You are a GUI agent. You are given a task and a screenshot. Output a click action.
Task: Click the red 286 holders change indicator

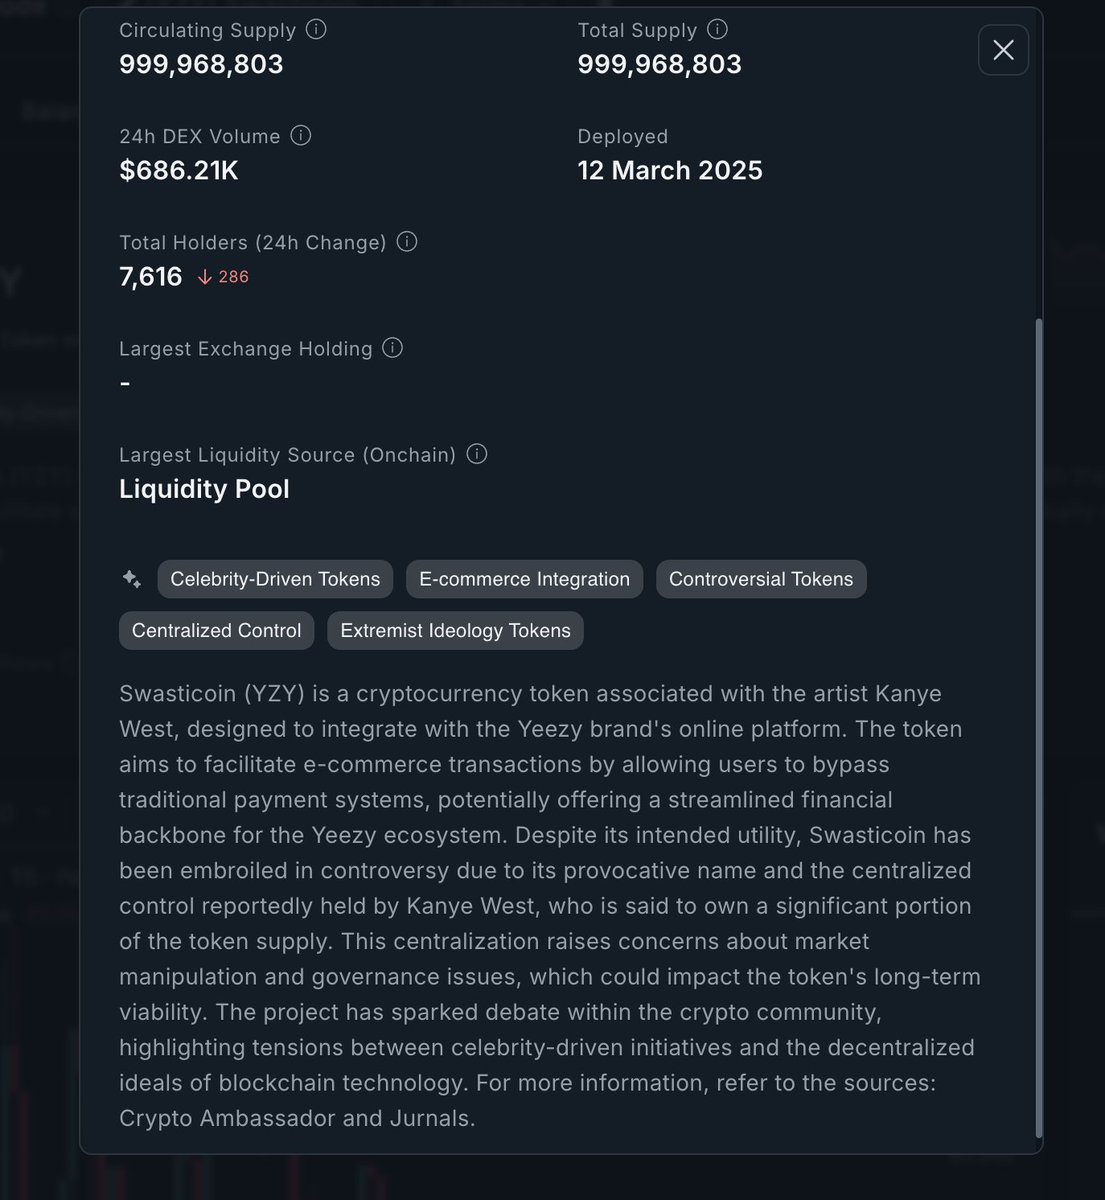coord(223,277)
